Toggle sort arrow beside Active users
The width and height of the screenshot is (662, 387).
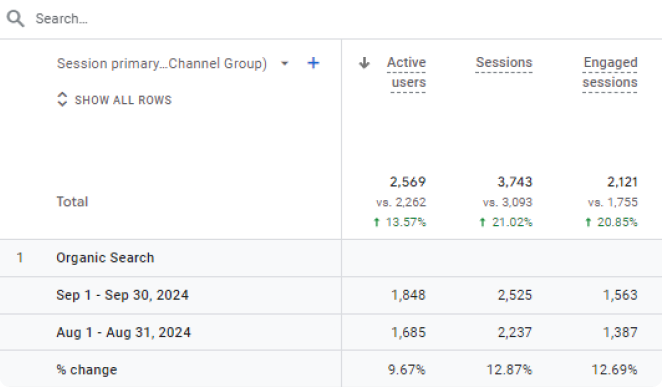[364, 63]
